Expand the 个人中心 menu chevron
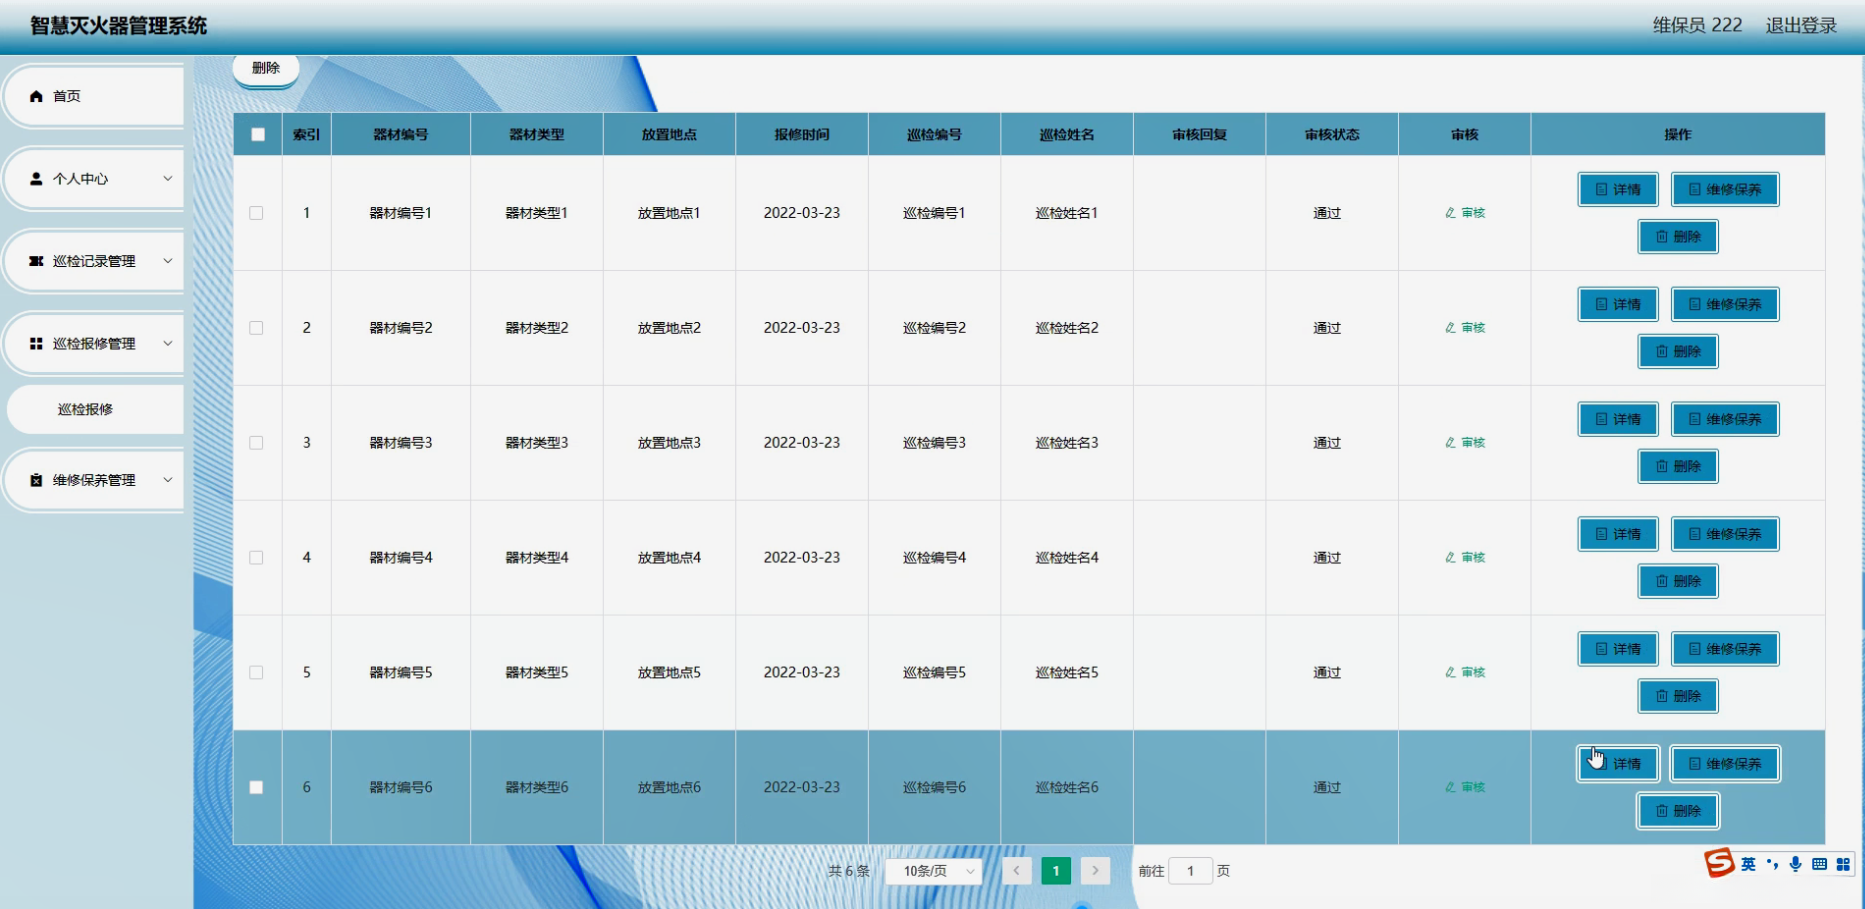The image size is (1865, 909). (x=167, y=179)
